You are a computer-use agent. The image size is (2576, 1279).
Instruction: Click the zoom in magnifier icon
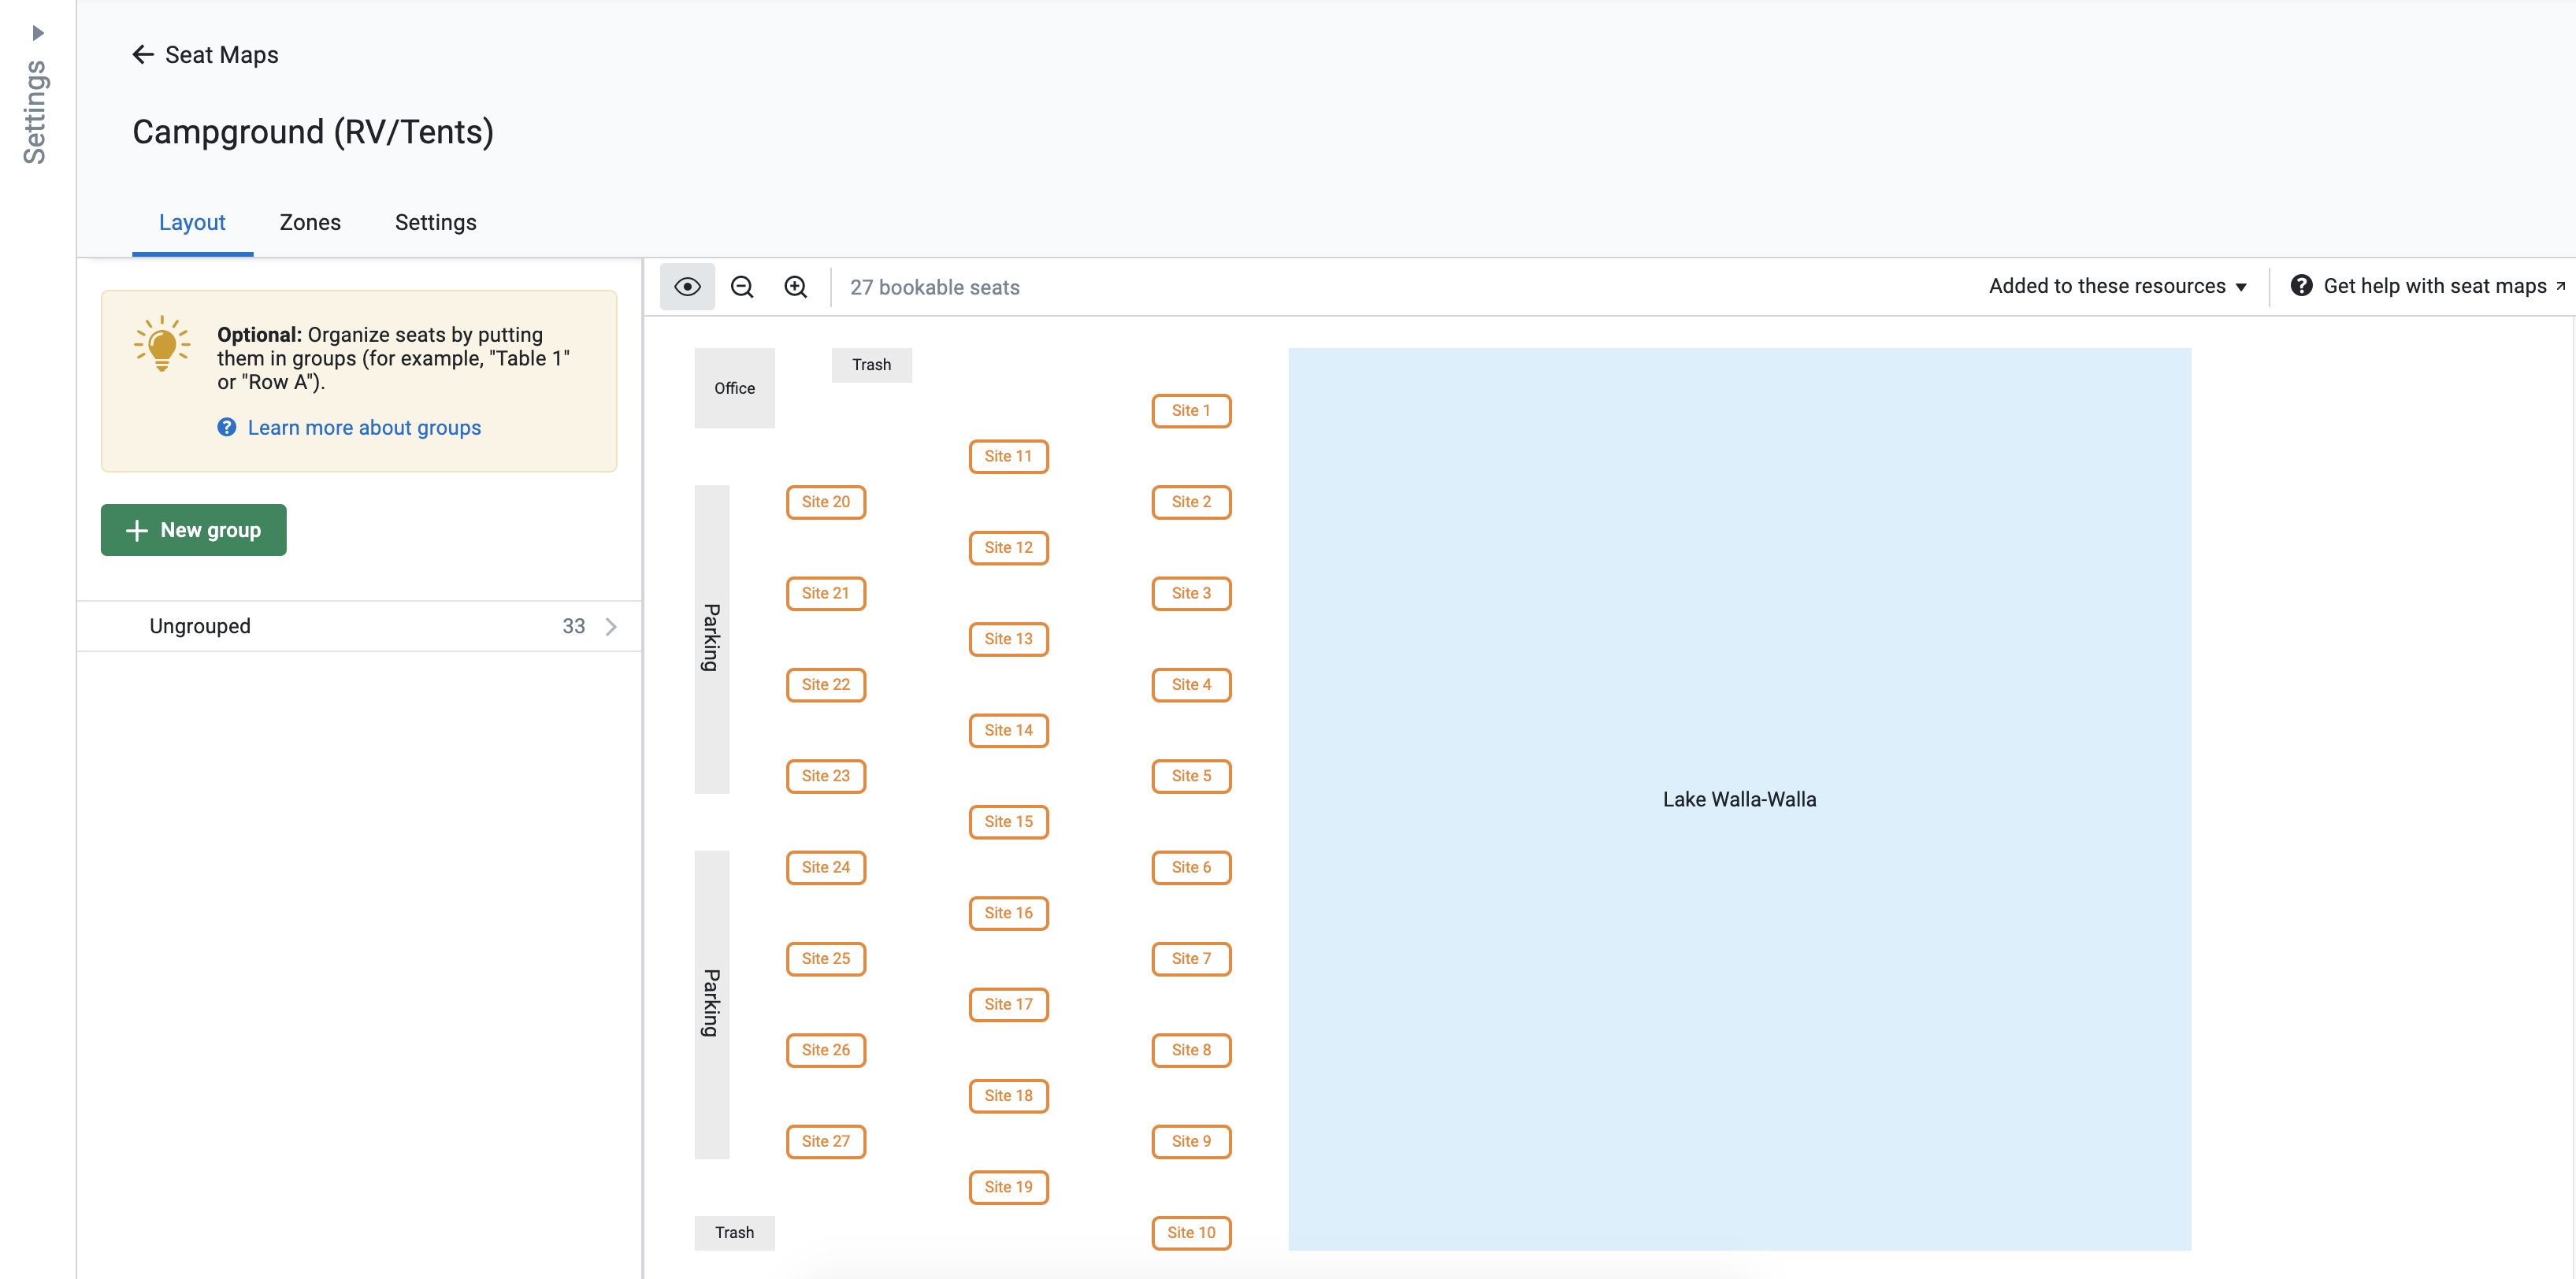pos(796,287)
